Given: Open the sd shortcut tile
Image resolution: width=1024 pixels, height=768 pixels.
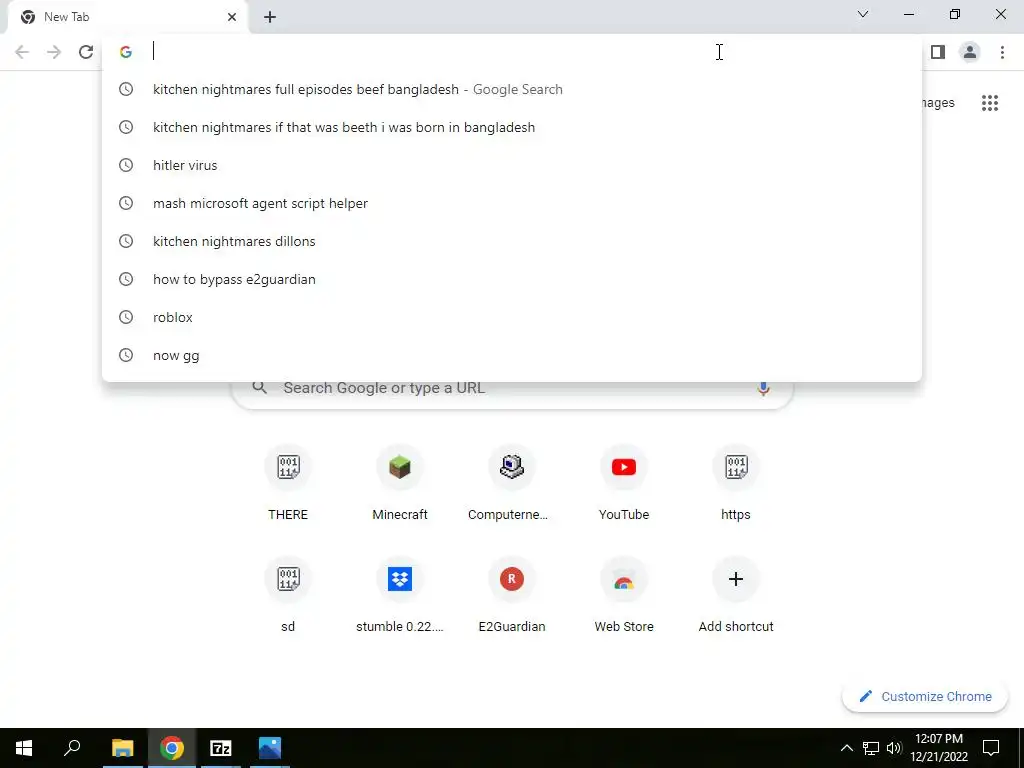Looking at the screenshot, I should click(288, 596).
